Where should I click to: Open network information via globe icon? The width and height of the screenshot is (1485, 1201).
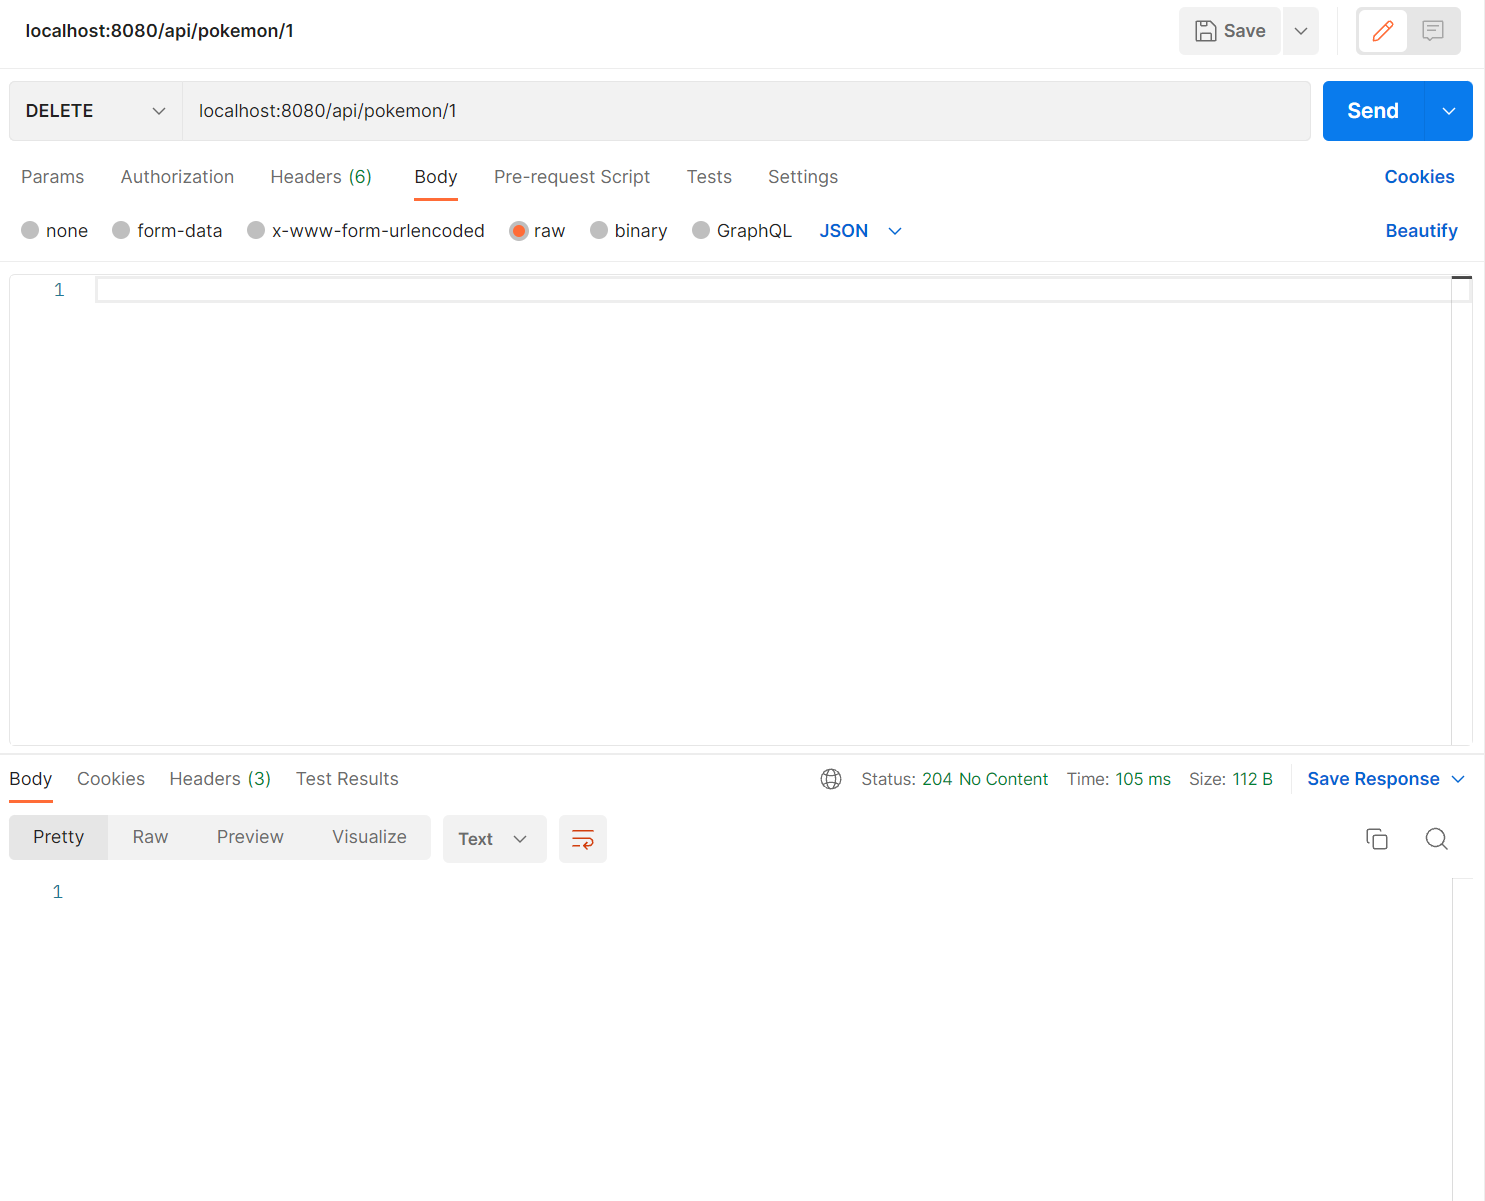point(831,778)
